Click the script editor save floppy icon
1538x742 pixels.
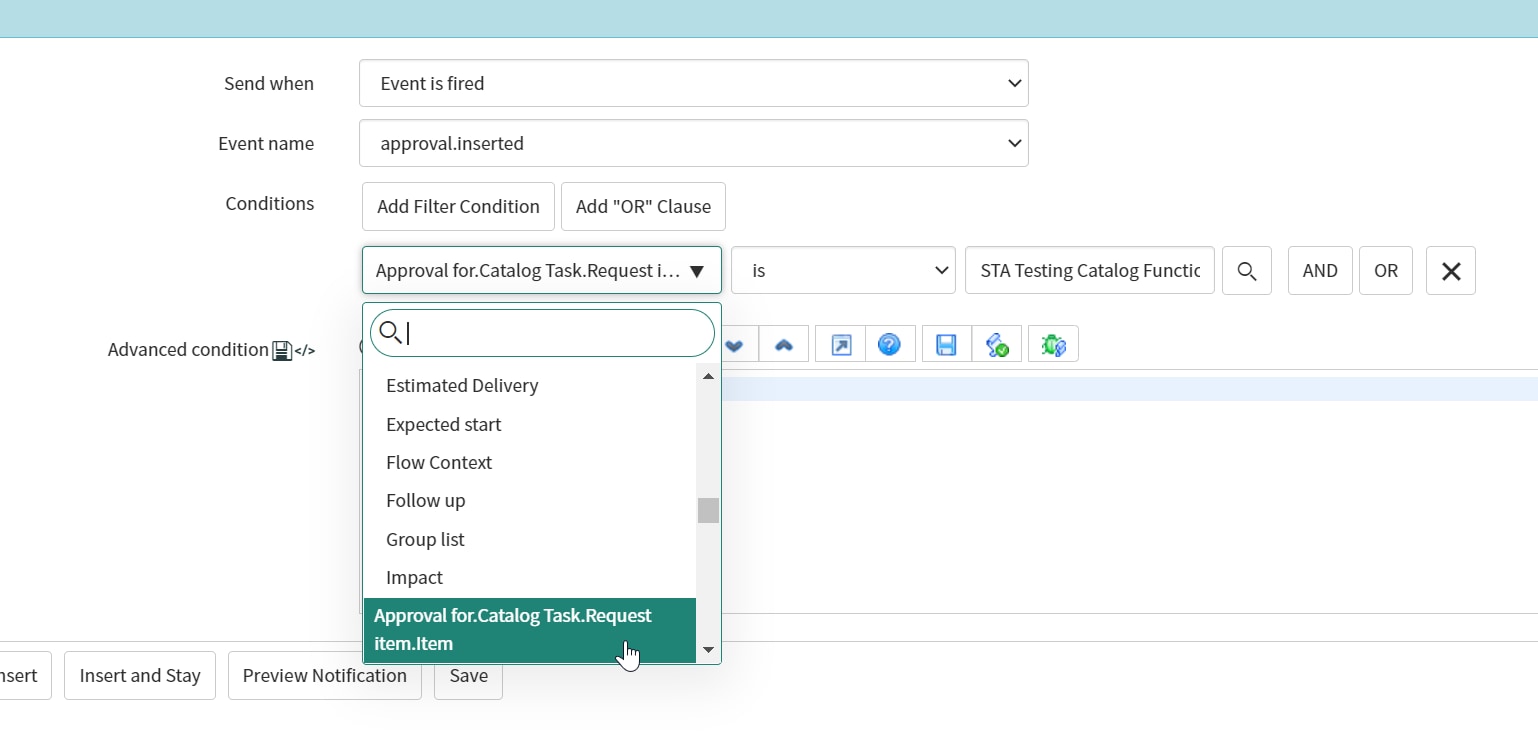pos(946,345)
